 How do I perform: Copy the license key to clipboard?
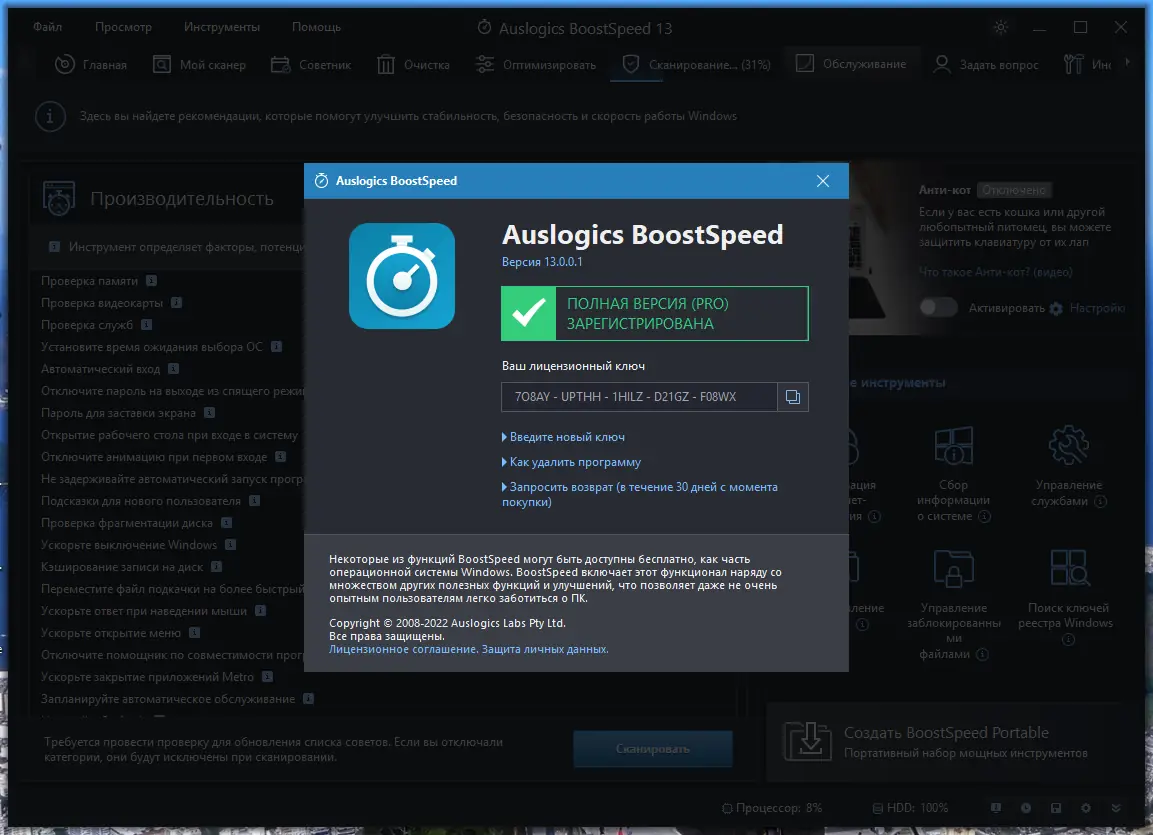793,397
